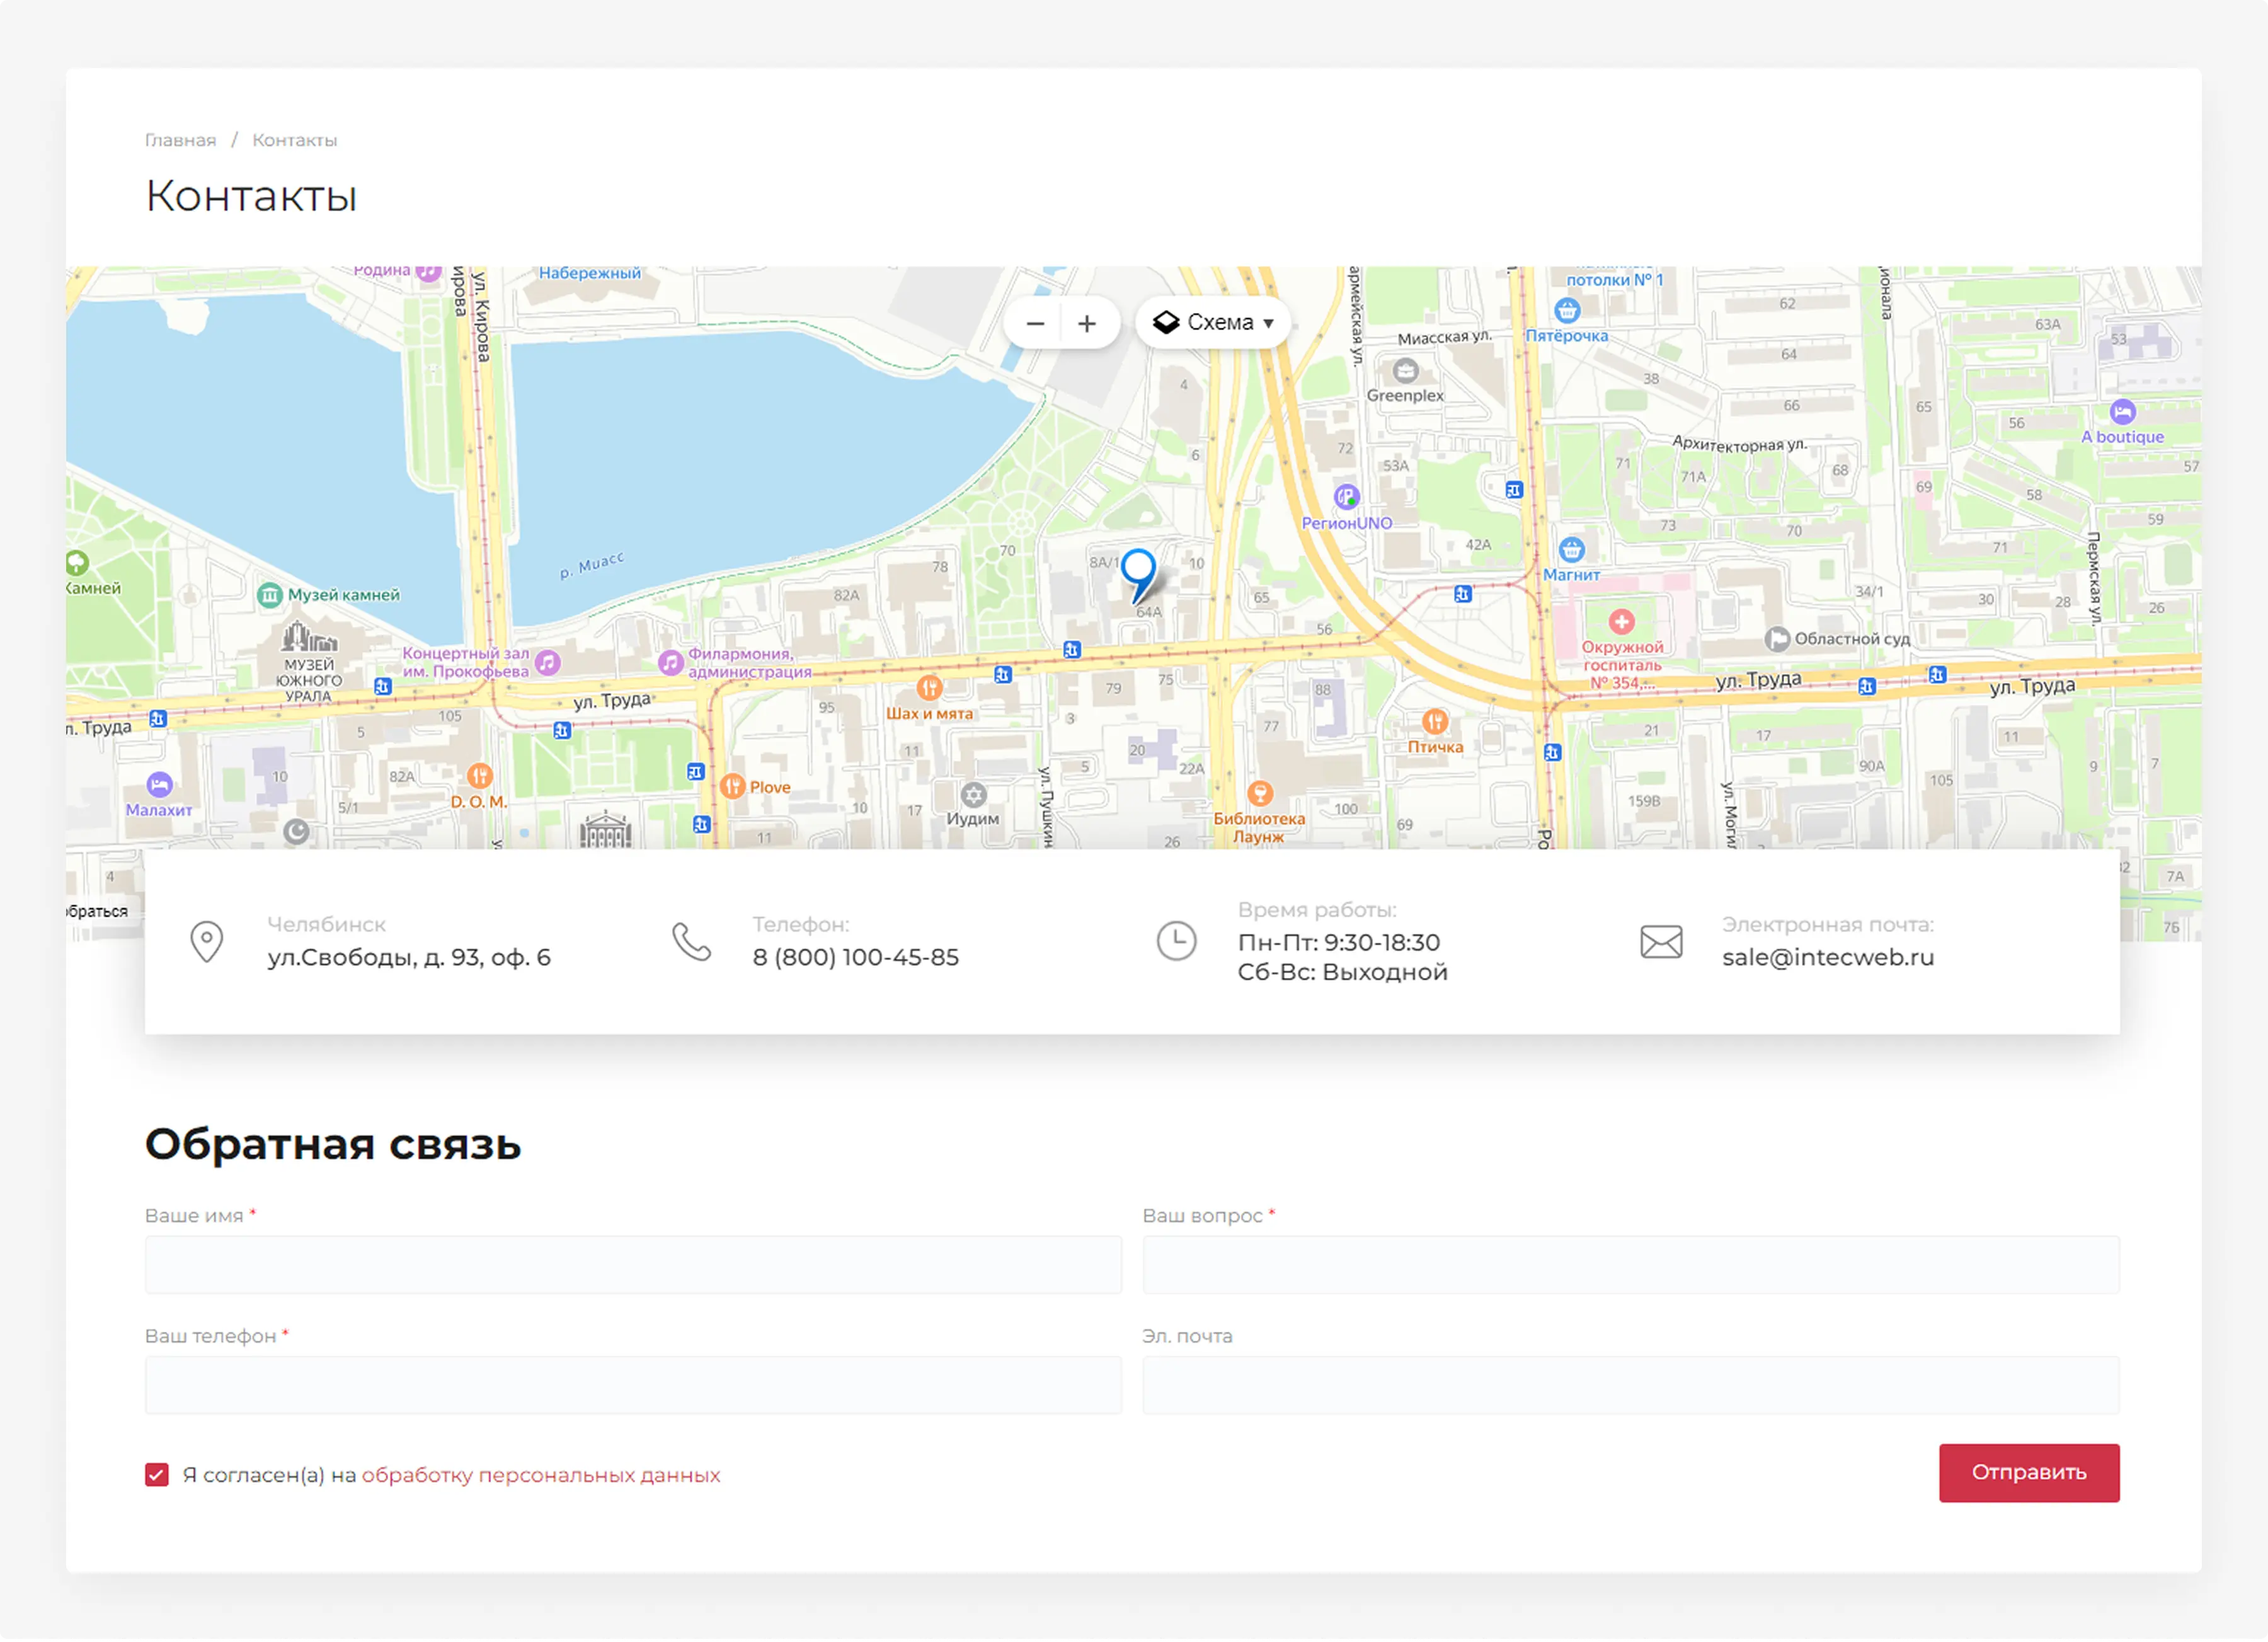Click the Greenplex map marker icon
This screenshot has width=2268, height=1642.
click(x=1405, y=372)
